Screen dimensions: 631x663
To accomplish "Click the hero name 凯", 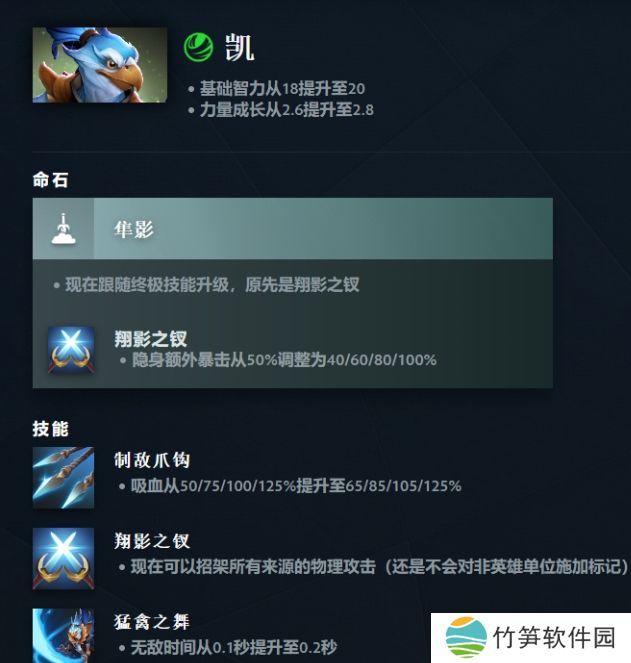I will coord(239,47).
